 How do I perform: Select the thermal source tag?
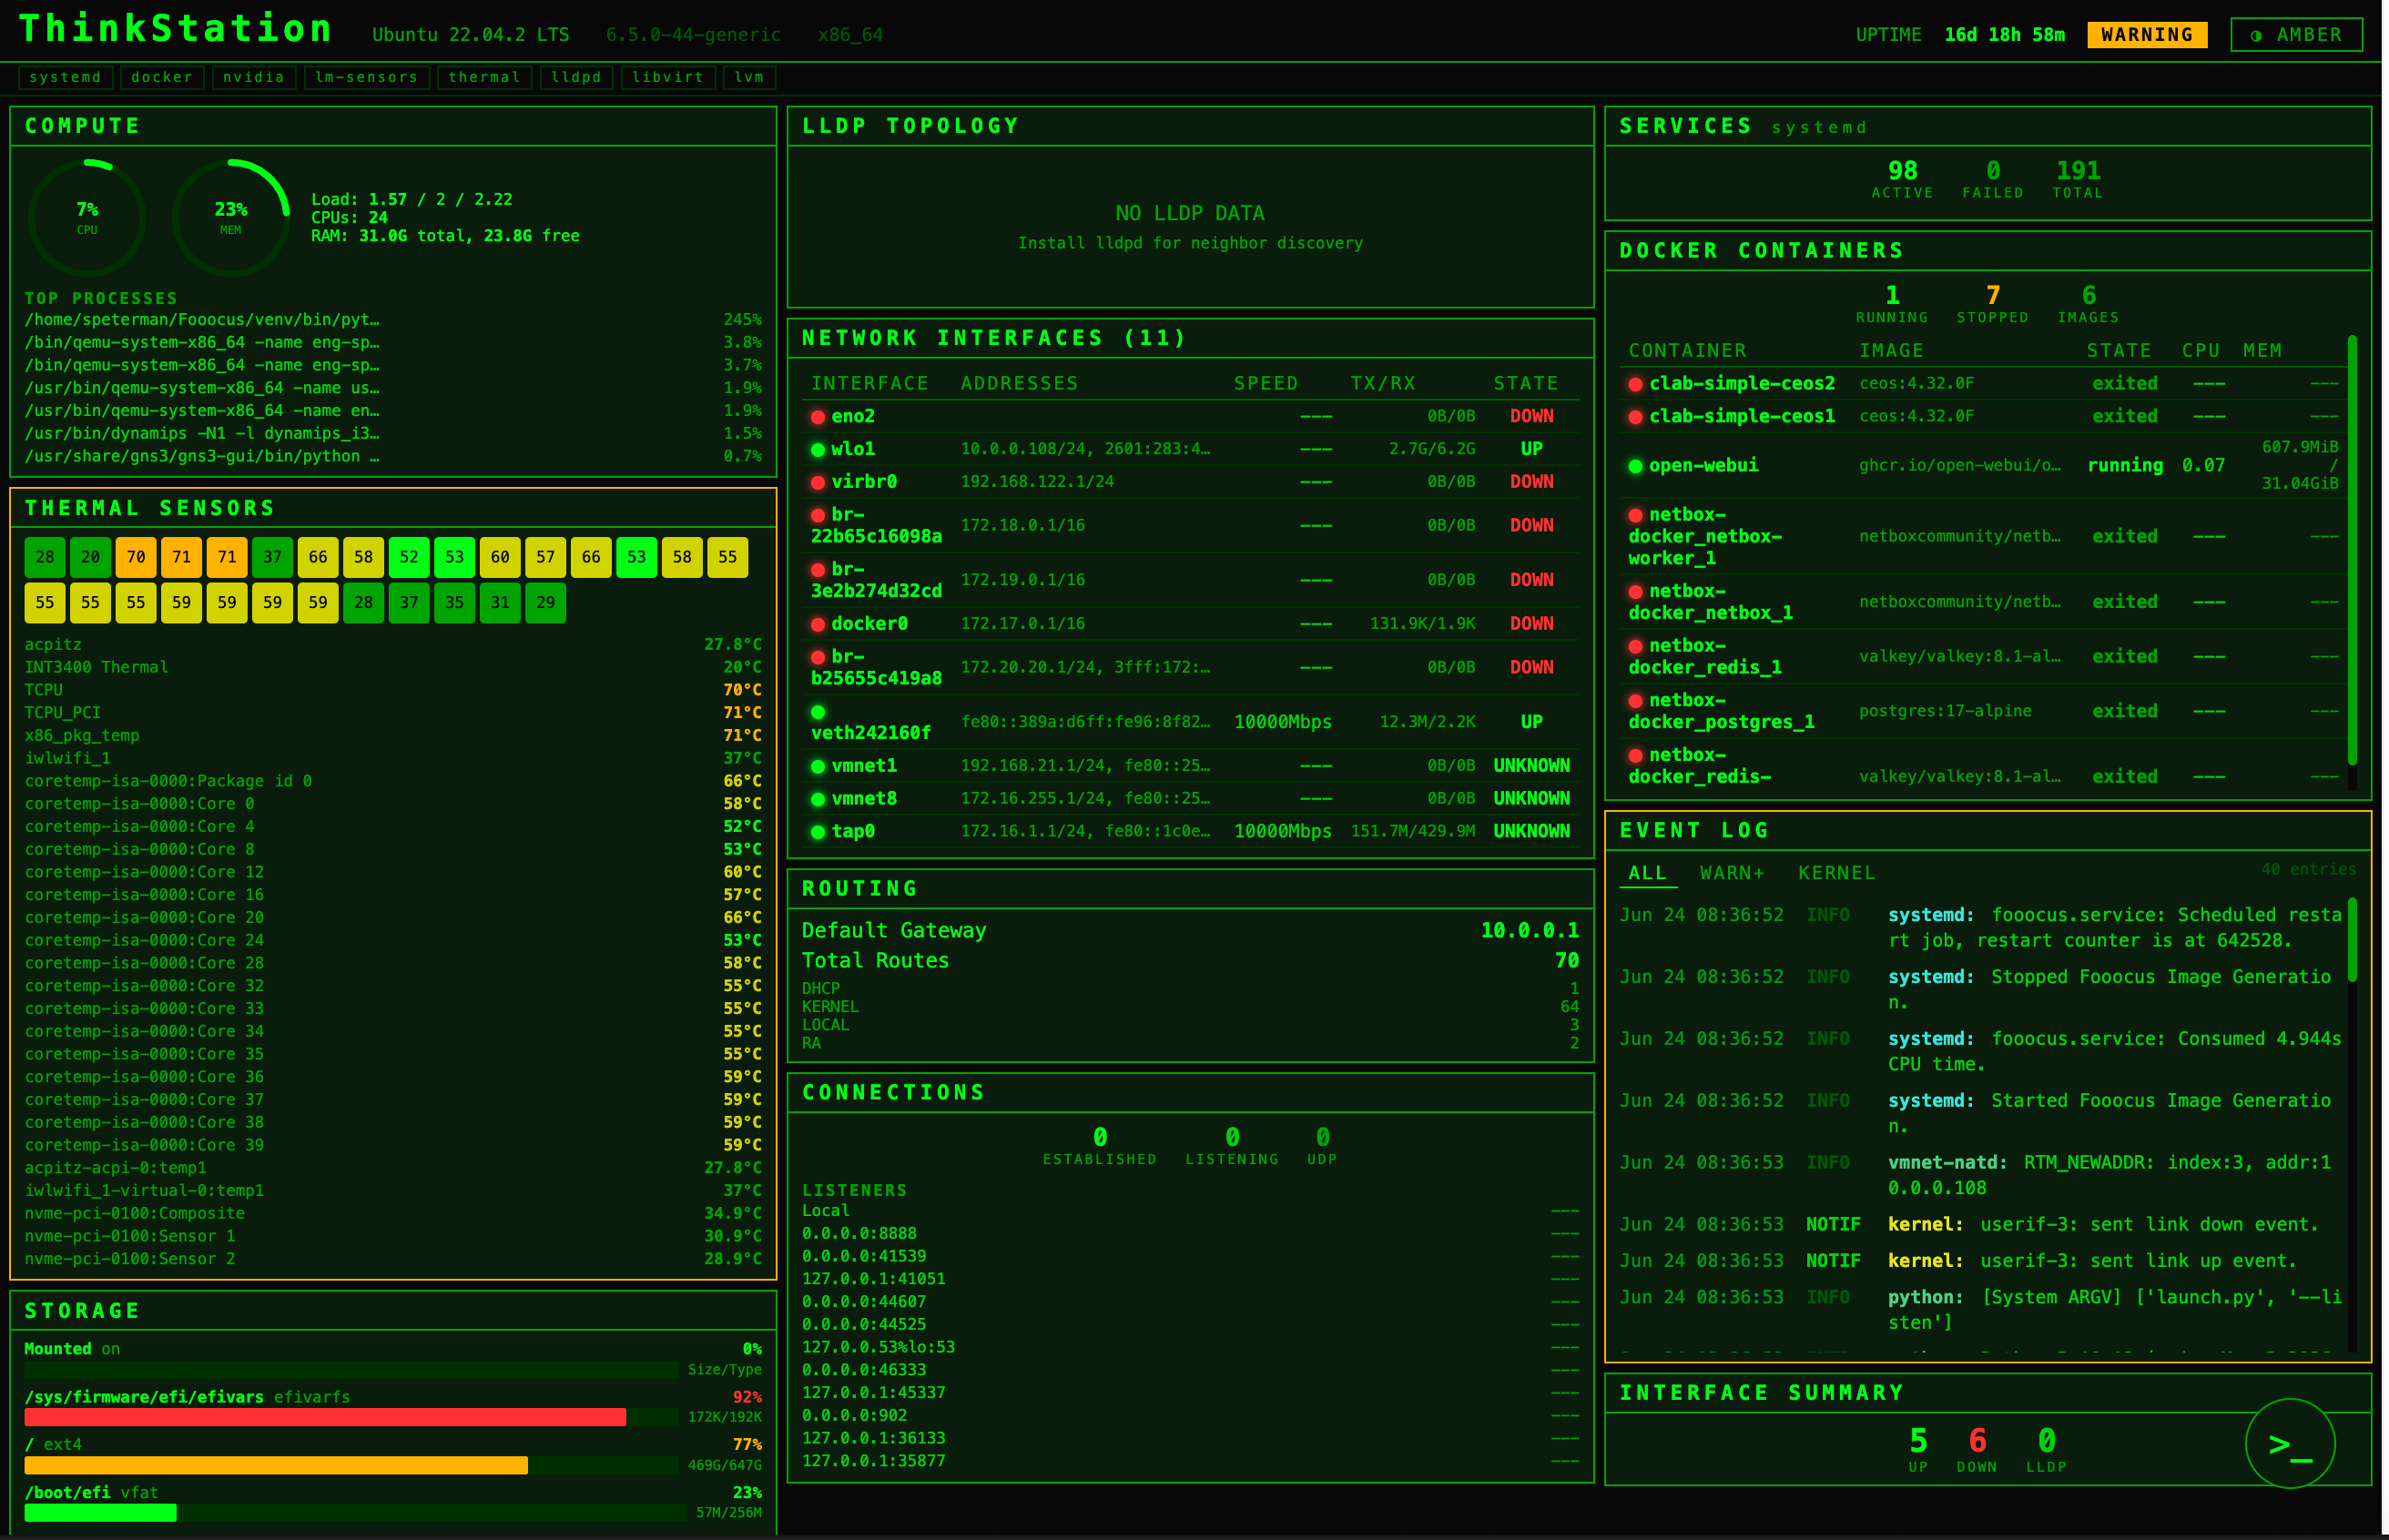pos(484,77)
